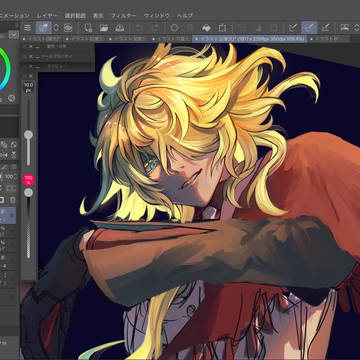Click the round icon below color wheel
The image size is (360, 360).
click(12, 98)
